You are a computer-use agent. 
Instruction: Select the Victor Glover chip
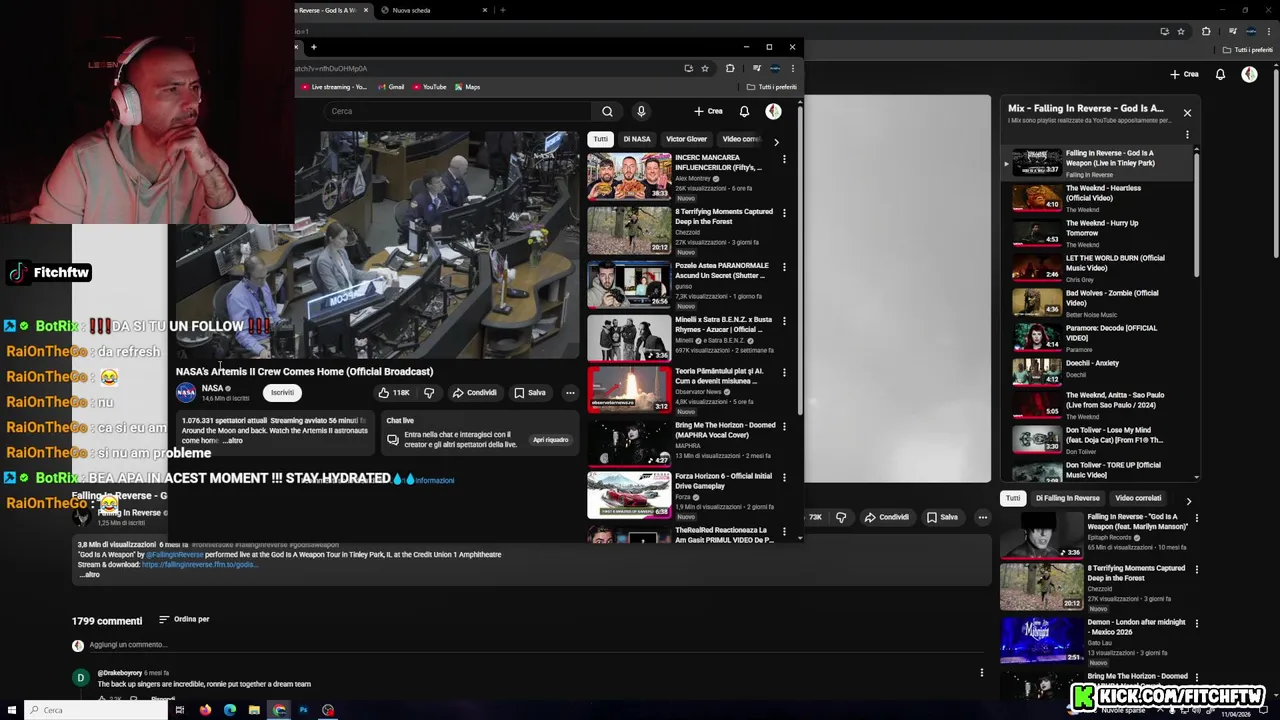(x=686, y=139)
